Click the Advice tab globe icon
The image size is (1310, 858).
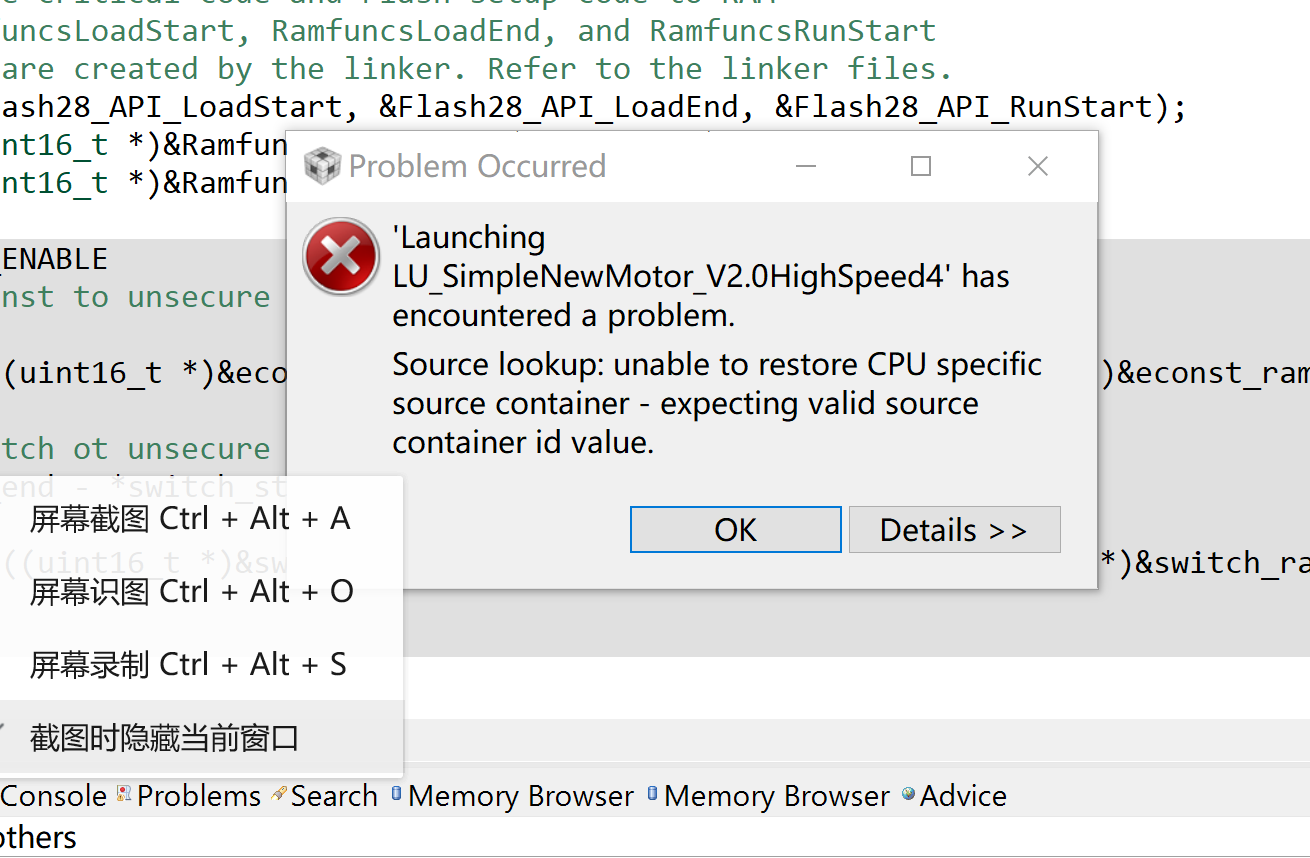coord(908,794)
